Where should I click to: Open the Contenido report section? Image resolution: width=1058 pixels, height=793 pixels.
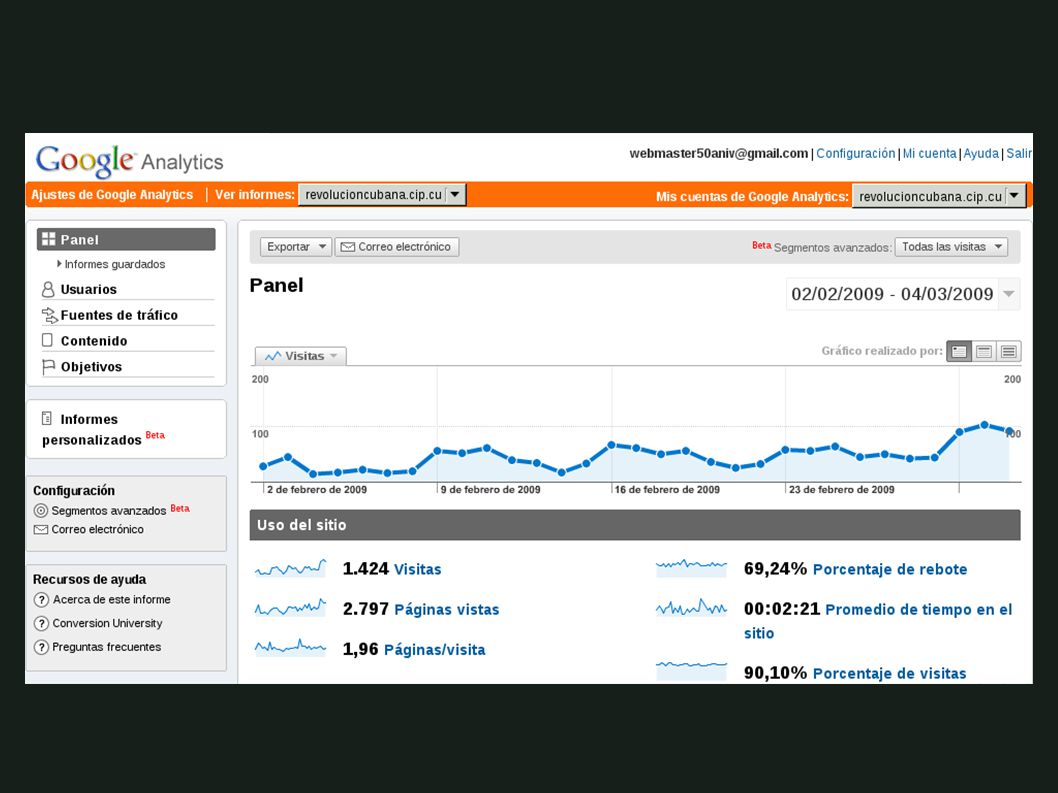pos(94,341)
